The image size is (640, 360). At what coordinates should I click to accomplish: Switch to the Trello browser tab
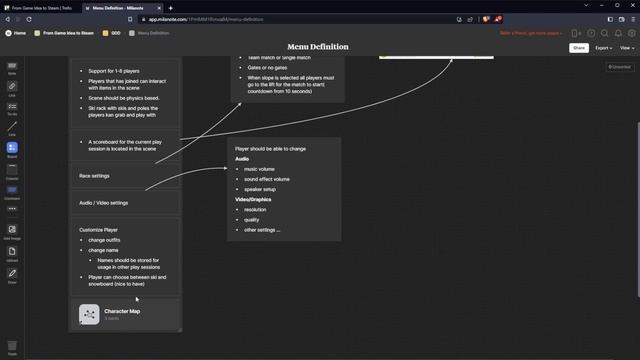(41, 8)
